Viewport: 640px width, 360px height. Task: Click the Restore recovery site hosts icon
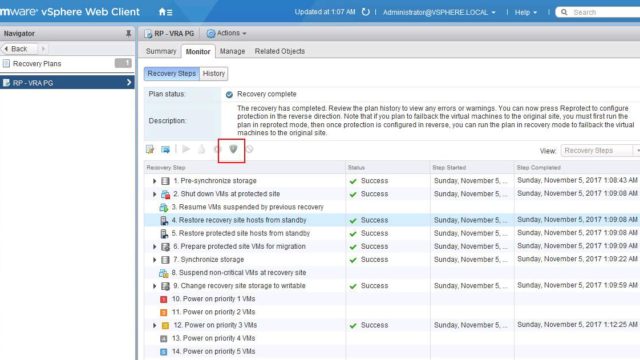tap(164, 220)
